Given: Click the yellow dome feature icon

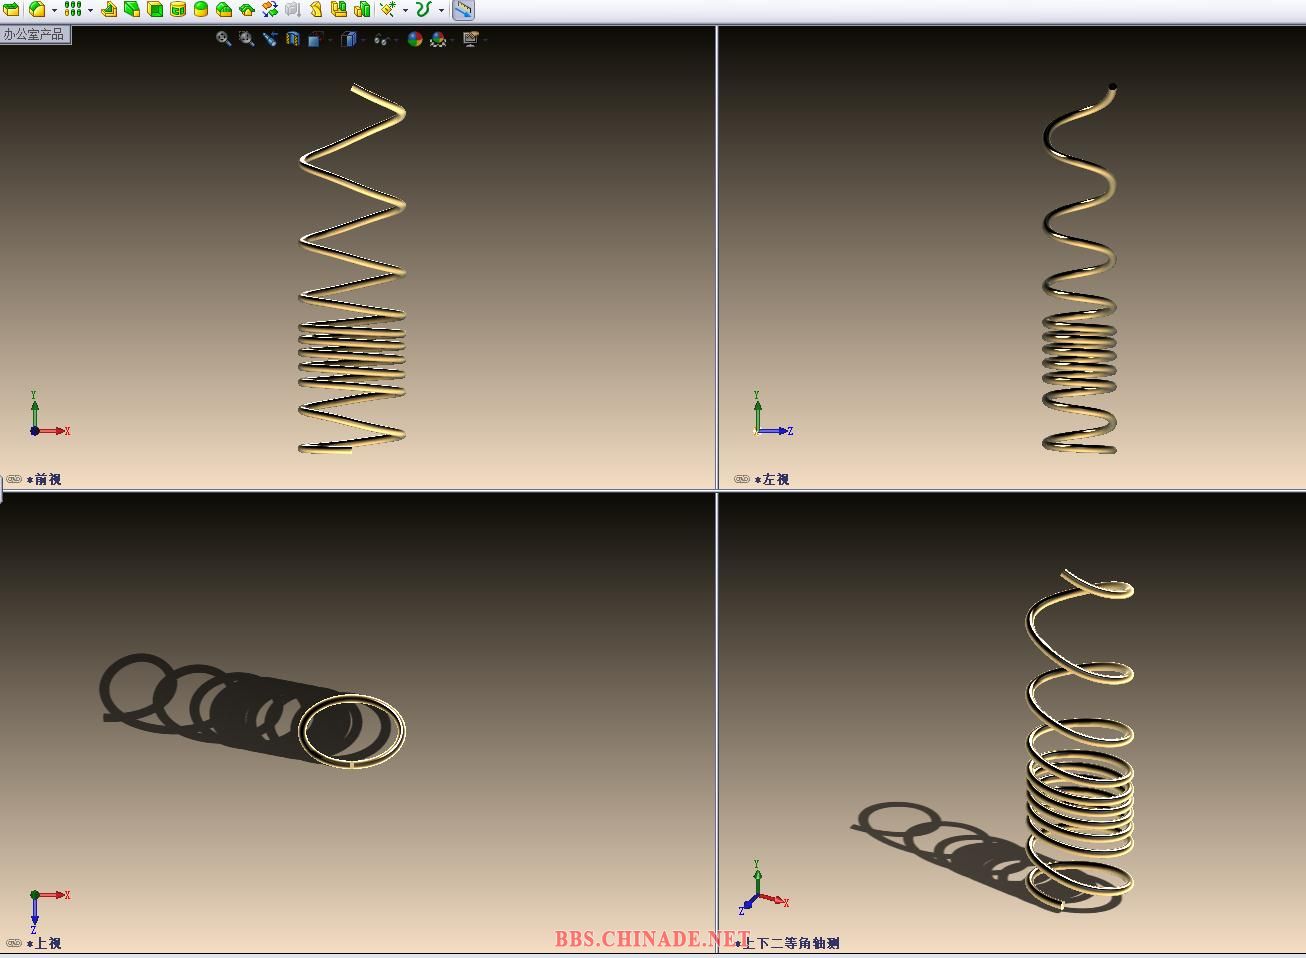Looking at the screenshot, I should 200,9.
